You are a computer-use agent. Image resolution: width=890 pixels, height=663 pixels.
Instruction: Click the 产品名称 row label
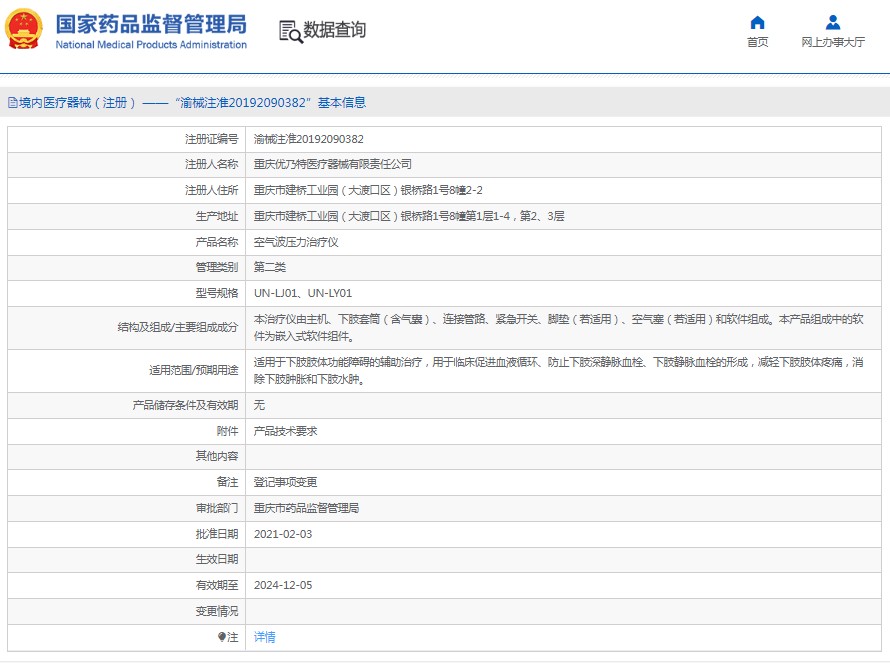point(217,242)
